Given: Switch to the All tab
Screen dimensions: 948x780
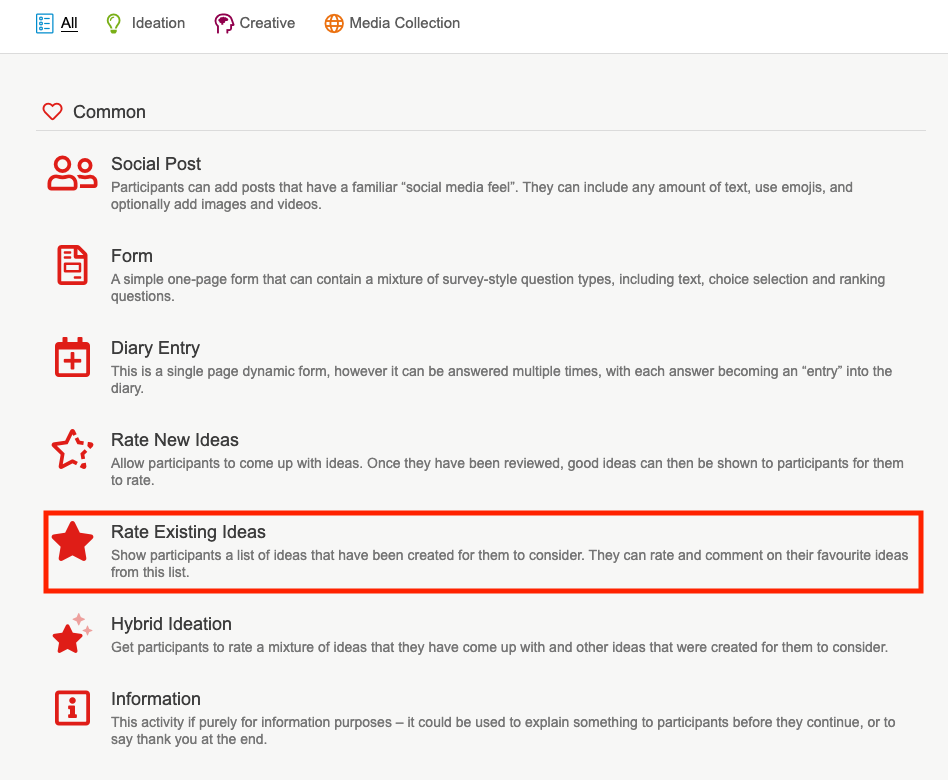Looking at the screenshot, I should [x=69, y=23].
